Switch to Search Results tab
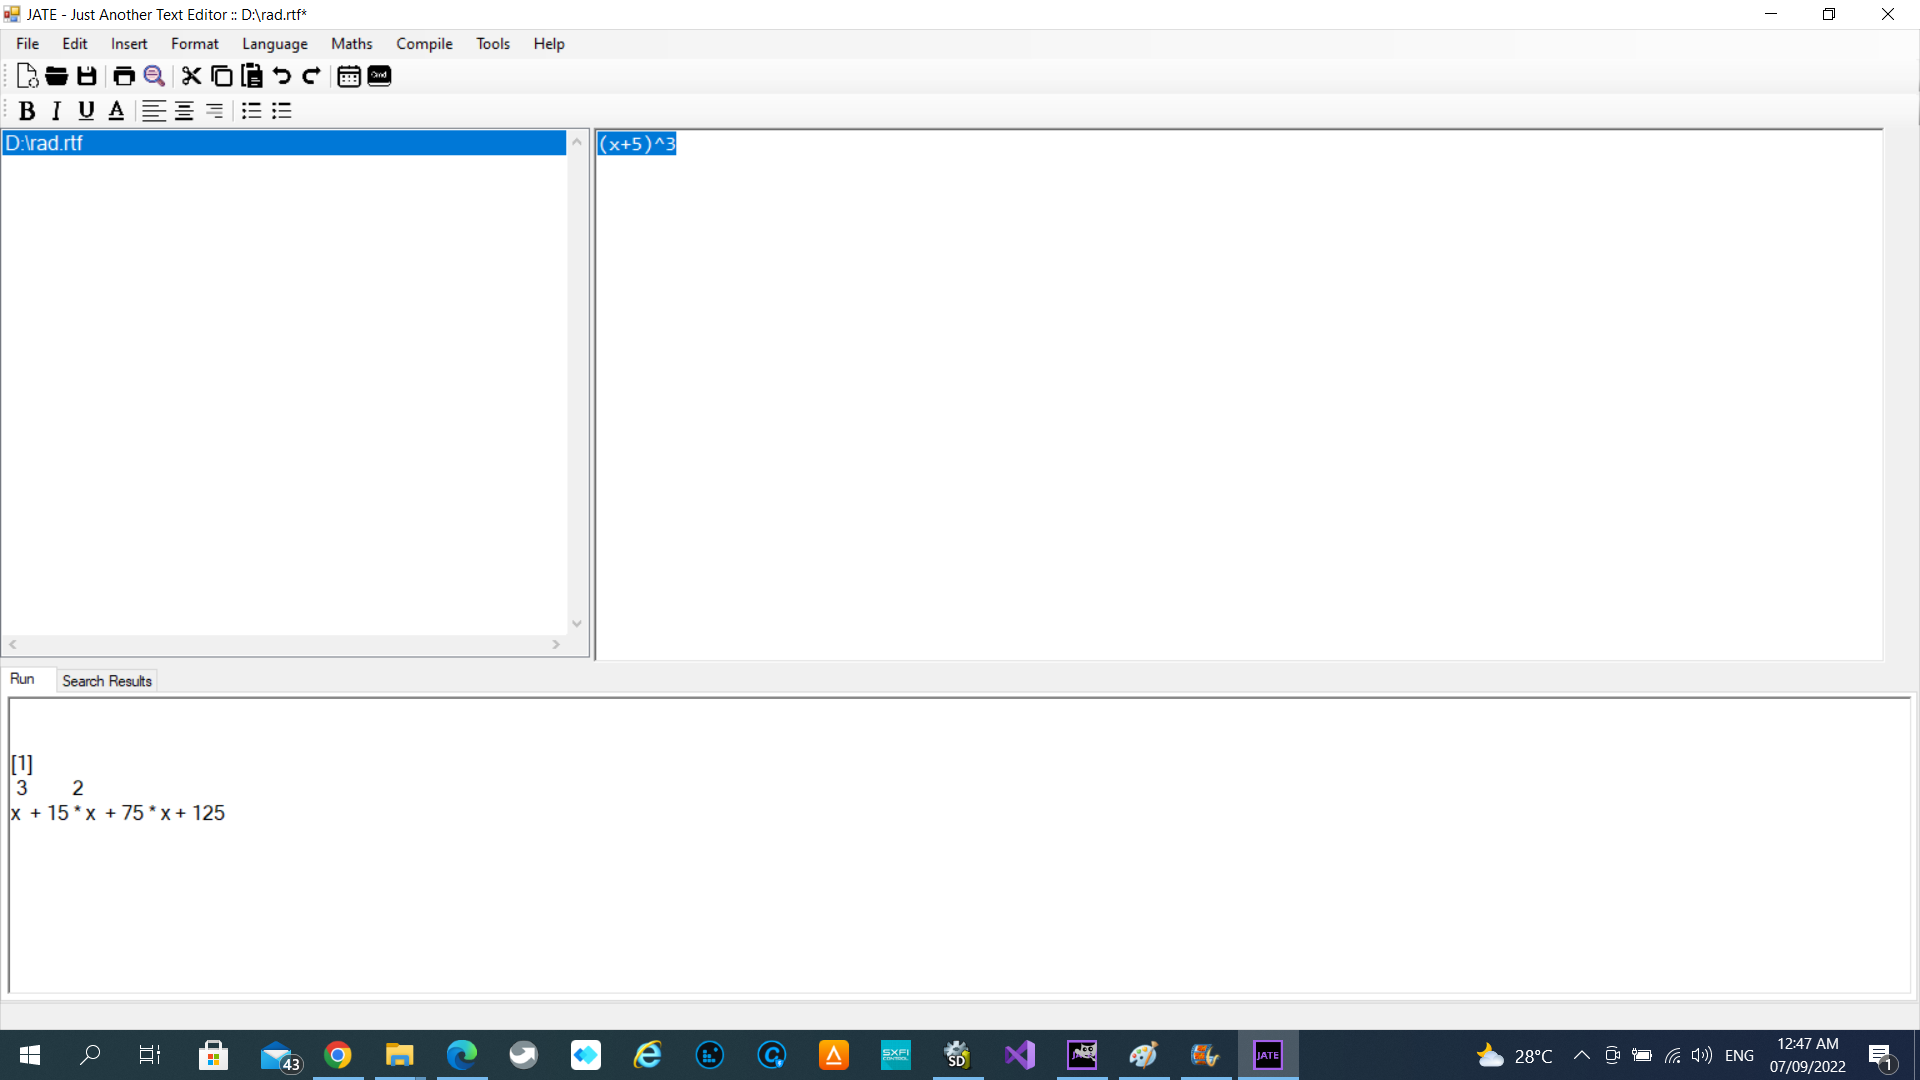Viewport: 1920px width, 1080px height. tap(107, 681)
